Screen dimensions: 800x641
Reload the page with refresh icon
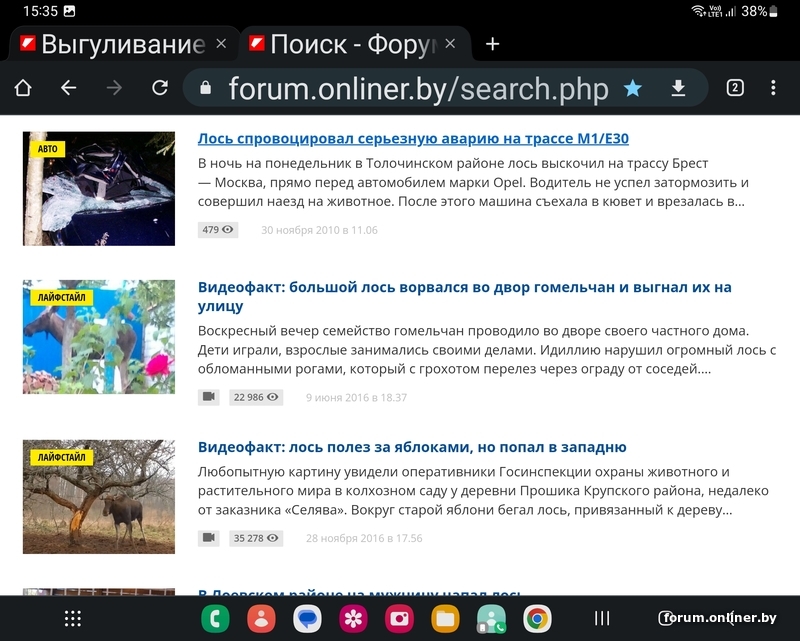pos(160,88)
